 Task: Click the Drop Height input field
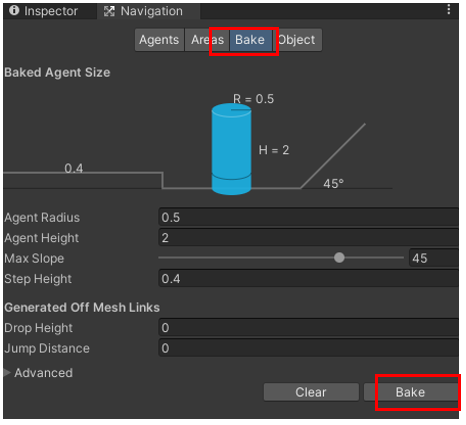tap(309, 328)
